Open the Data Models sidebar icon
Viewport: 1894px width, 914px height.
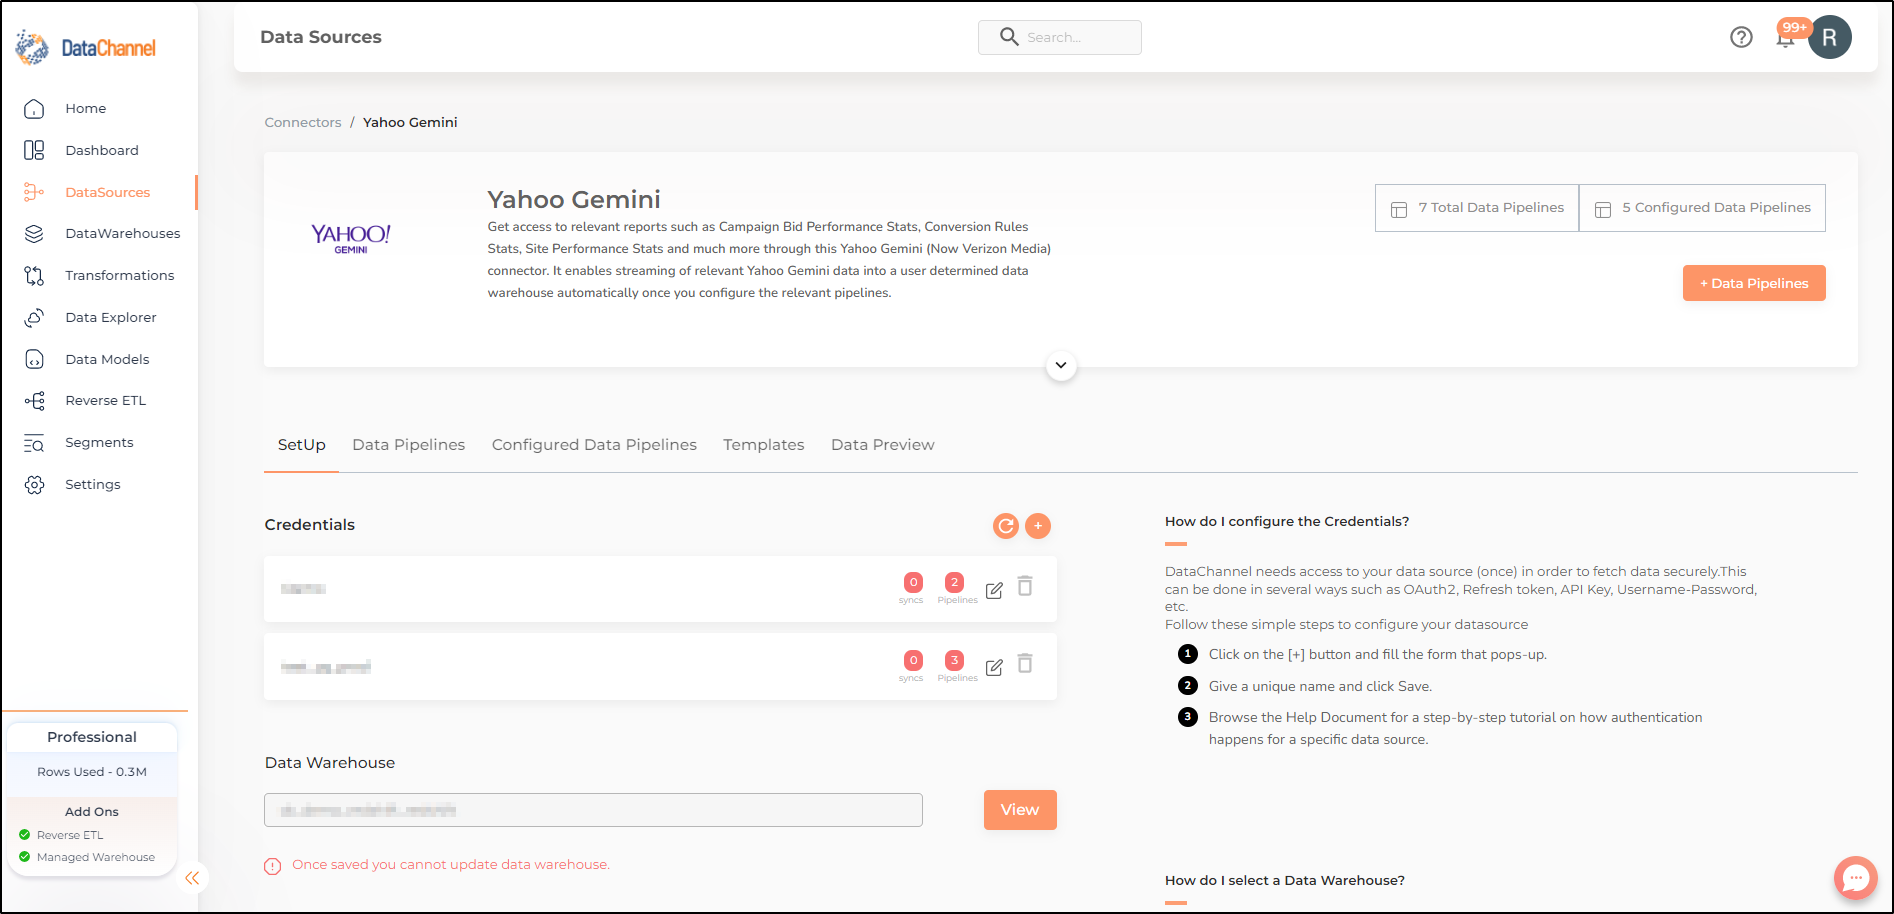34,359
